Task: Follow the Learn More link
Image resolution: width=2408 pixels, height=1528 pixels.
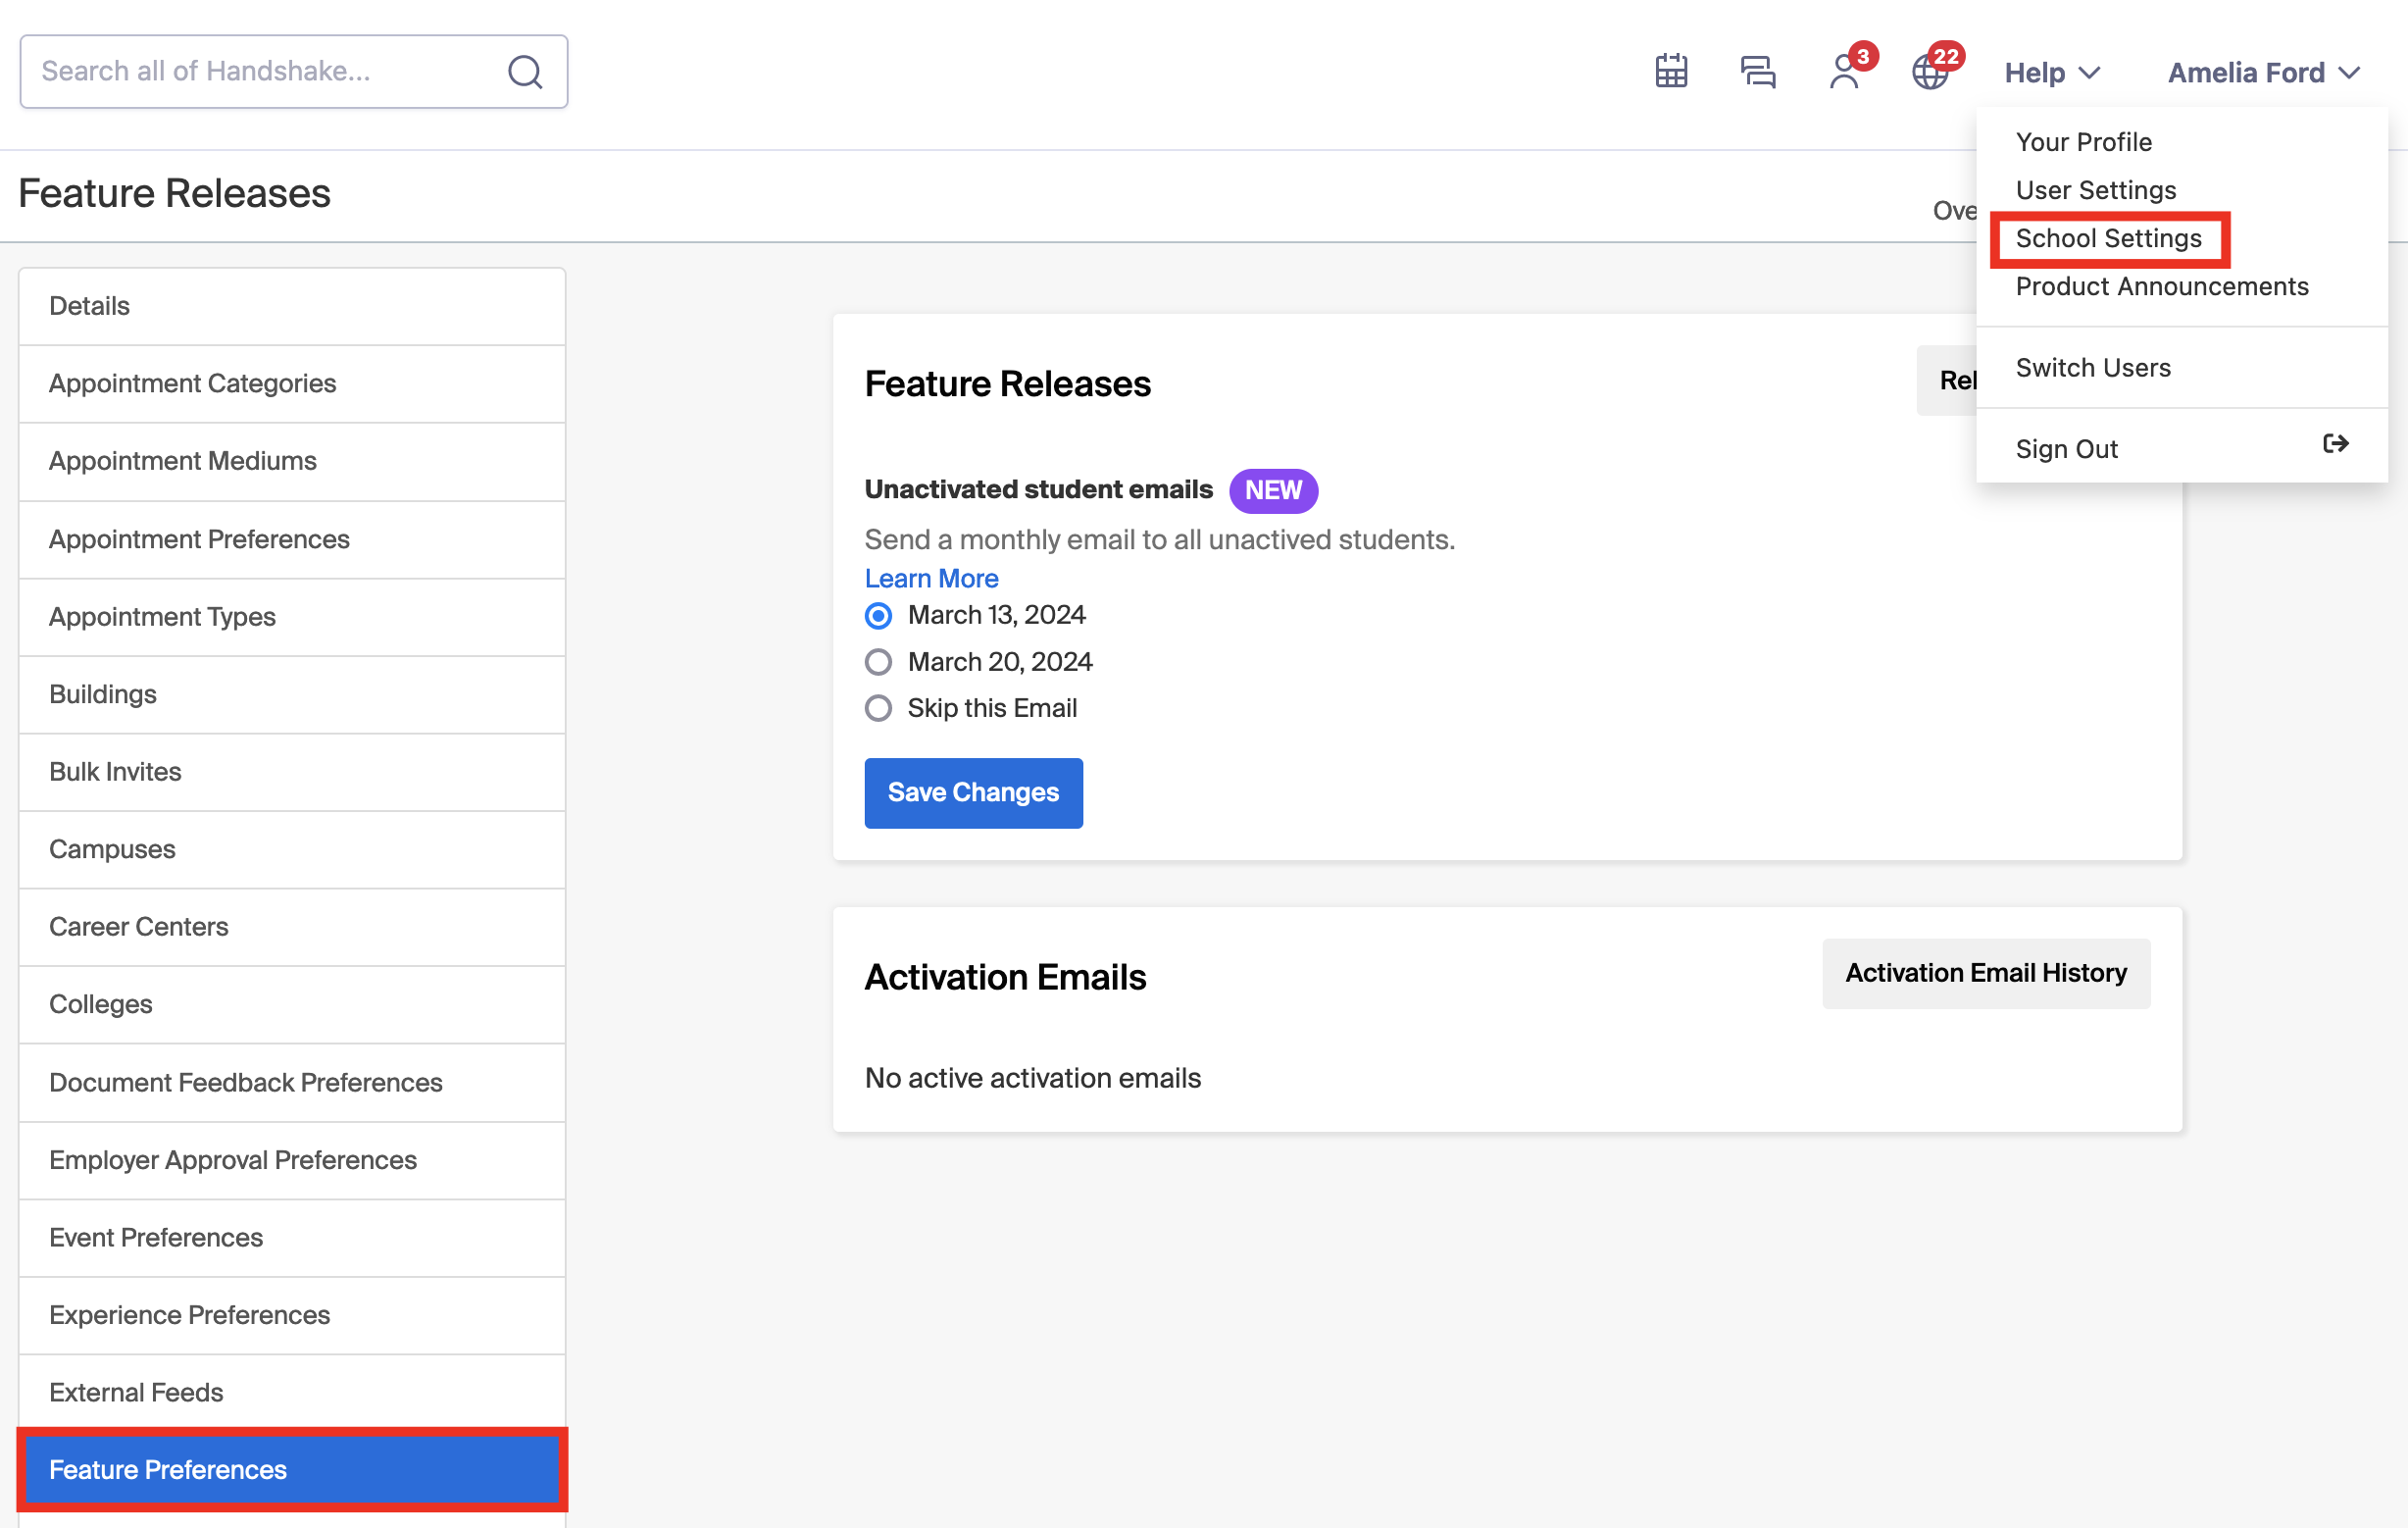Action: point(931,578)
